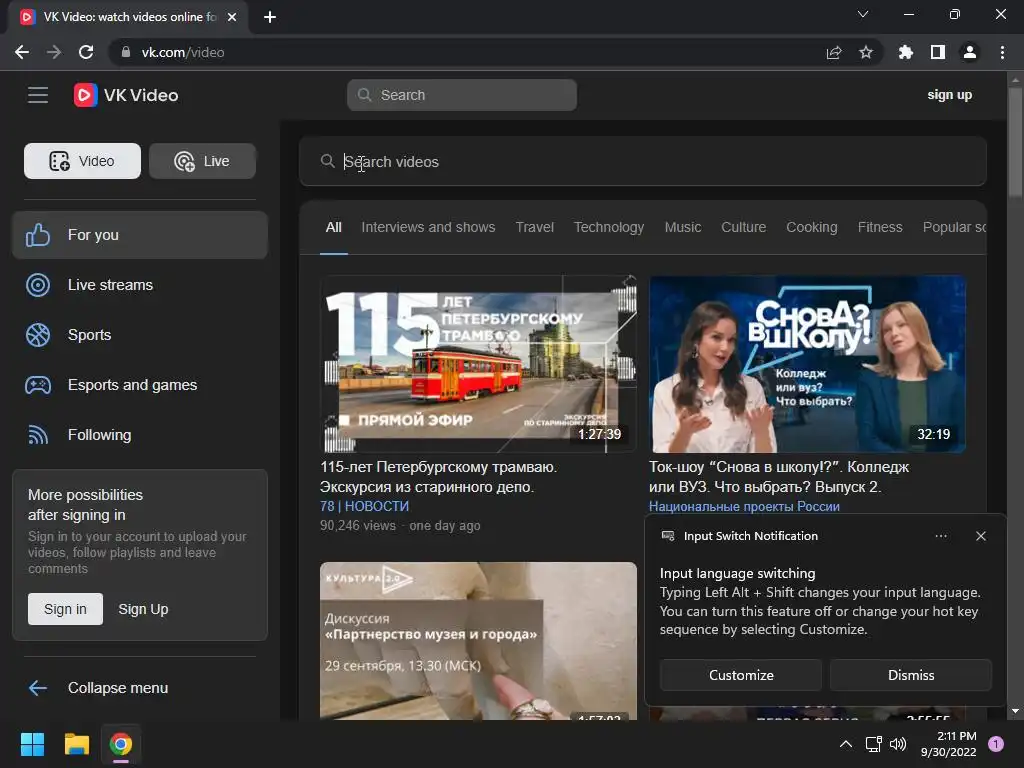
Task: Click the Sign in button
Action: tap(65, 609)
